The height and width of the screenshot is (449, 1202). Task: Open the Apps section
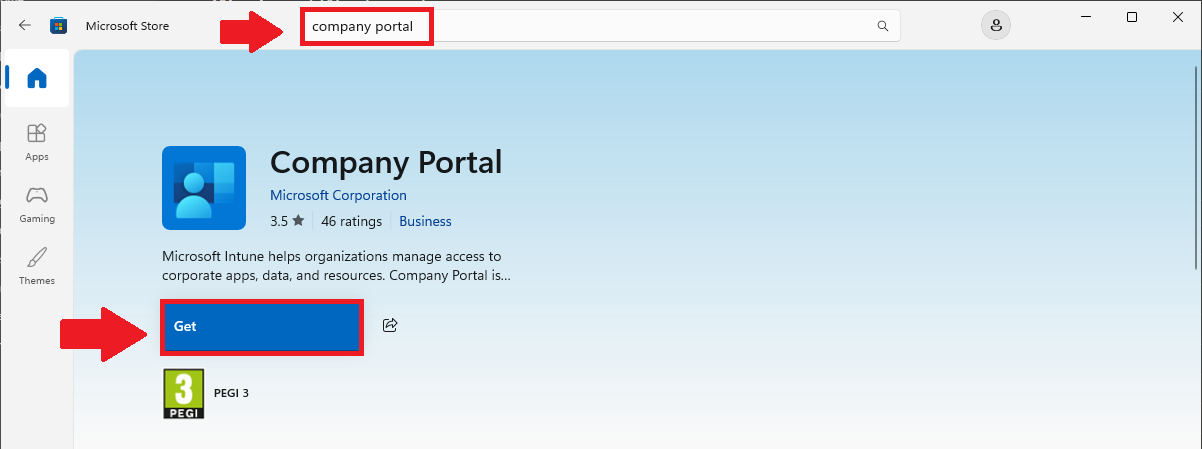37,142
